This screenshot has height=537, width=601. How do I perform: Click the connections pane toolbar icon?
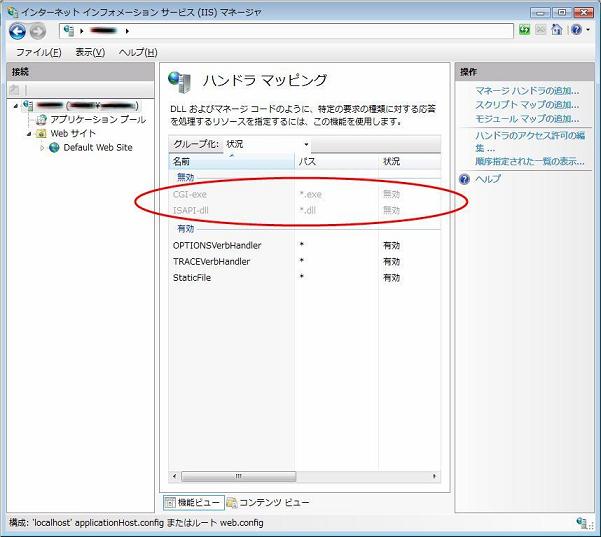[x=14, y=90]
